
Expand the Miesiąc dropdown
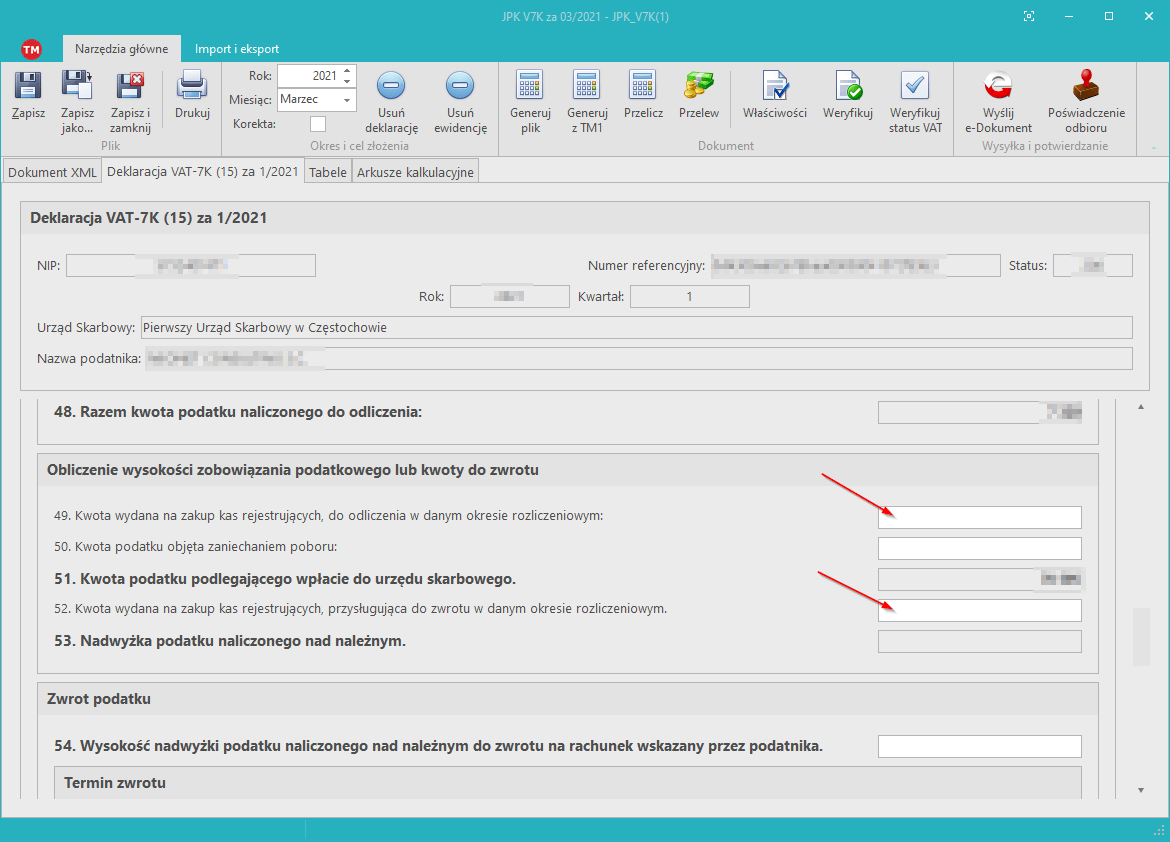point(347,100)
